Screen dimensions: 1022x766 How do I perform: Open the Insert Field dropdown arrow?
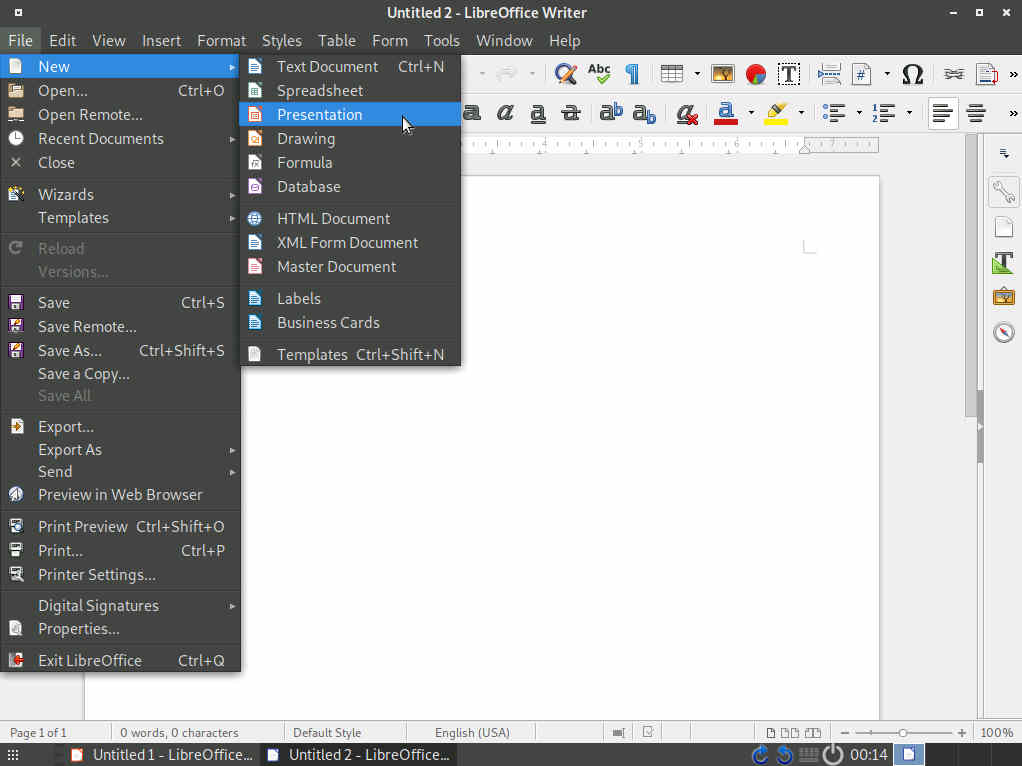[887, 74]
